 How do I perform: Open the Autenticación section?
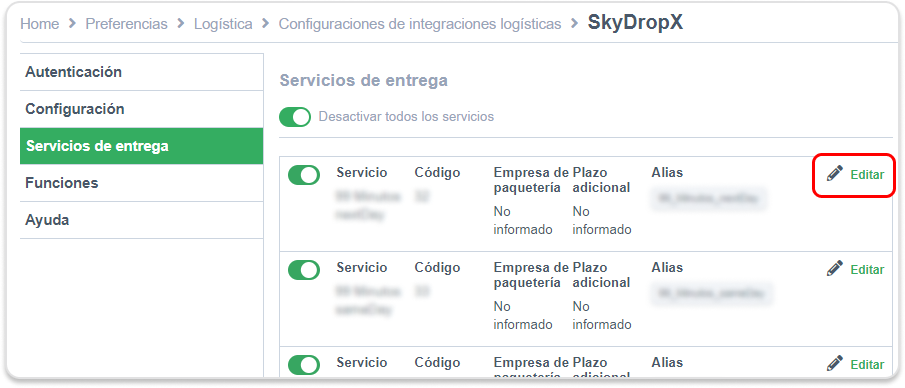click(141, 72)
